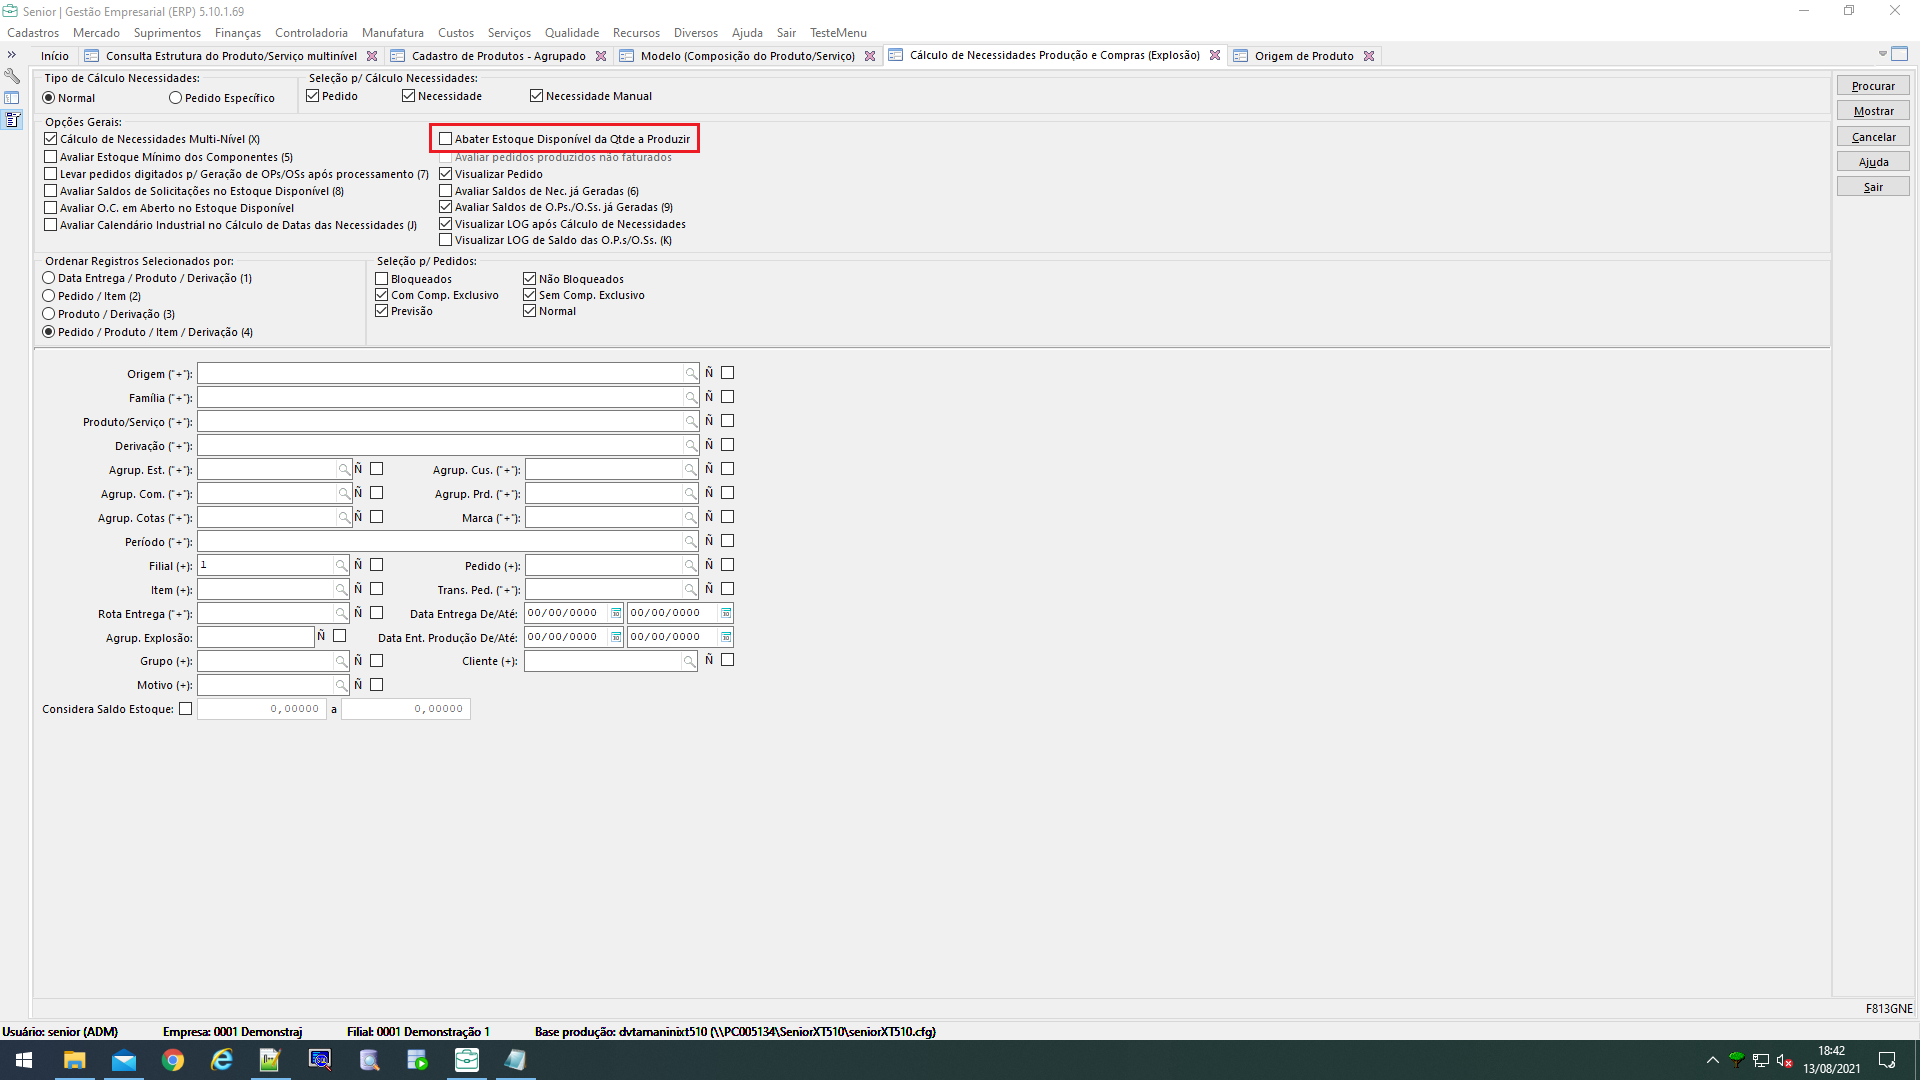Screen dimensions: 1920x1080
Task: Click into the Produto/Serviço input field
Action: point(440,422)
